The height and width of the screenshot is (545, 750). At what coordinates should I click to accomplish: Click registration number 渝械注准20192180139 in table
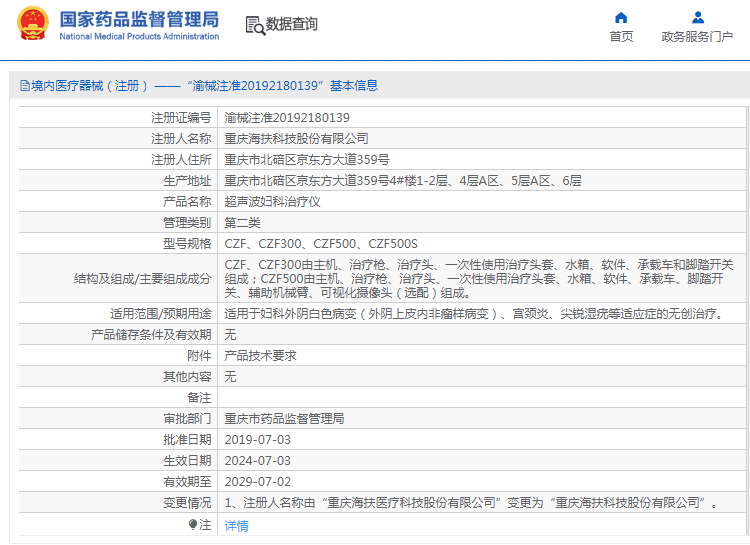[287, 117]
